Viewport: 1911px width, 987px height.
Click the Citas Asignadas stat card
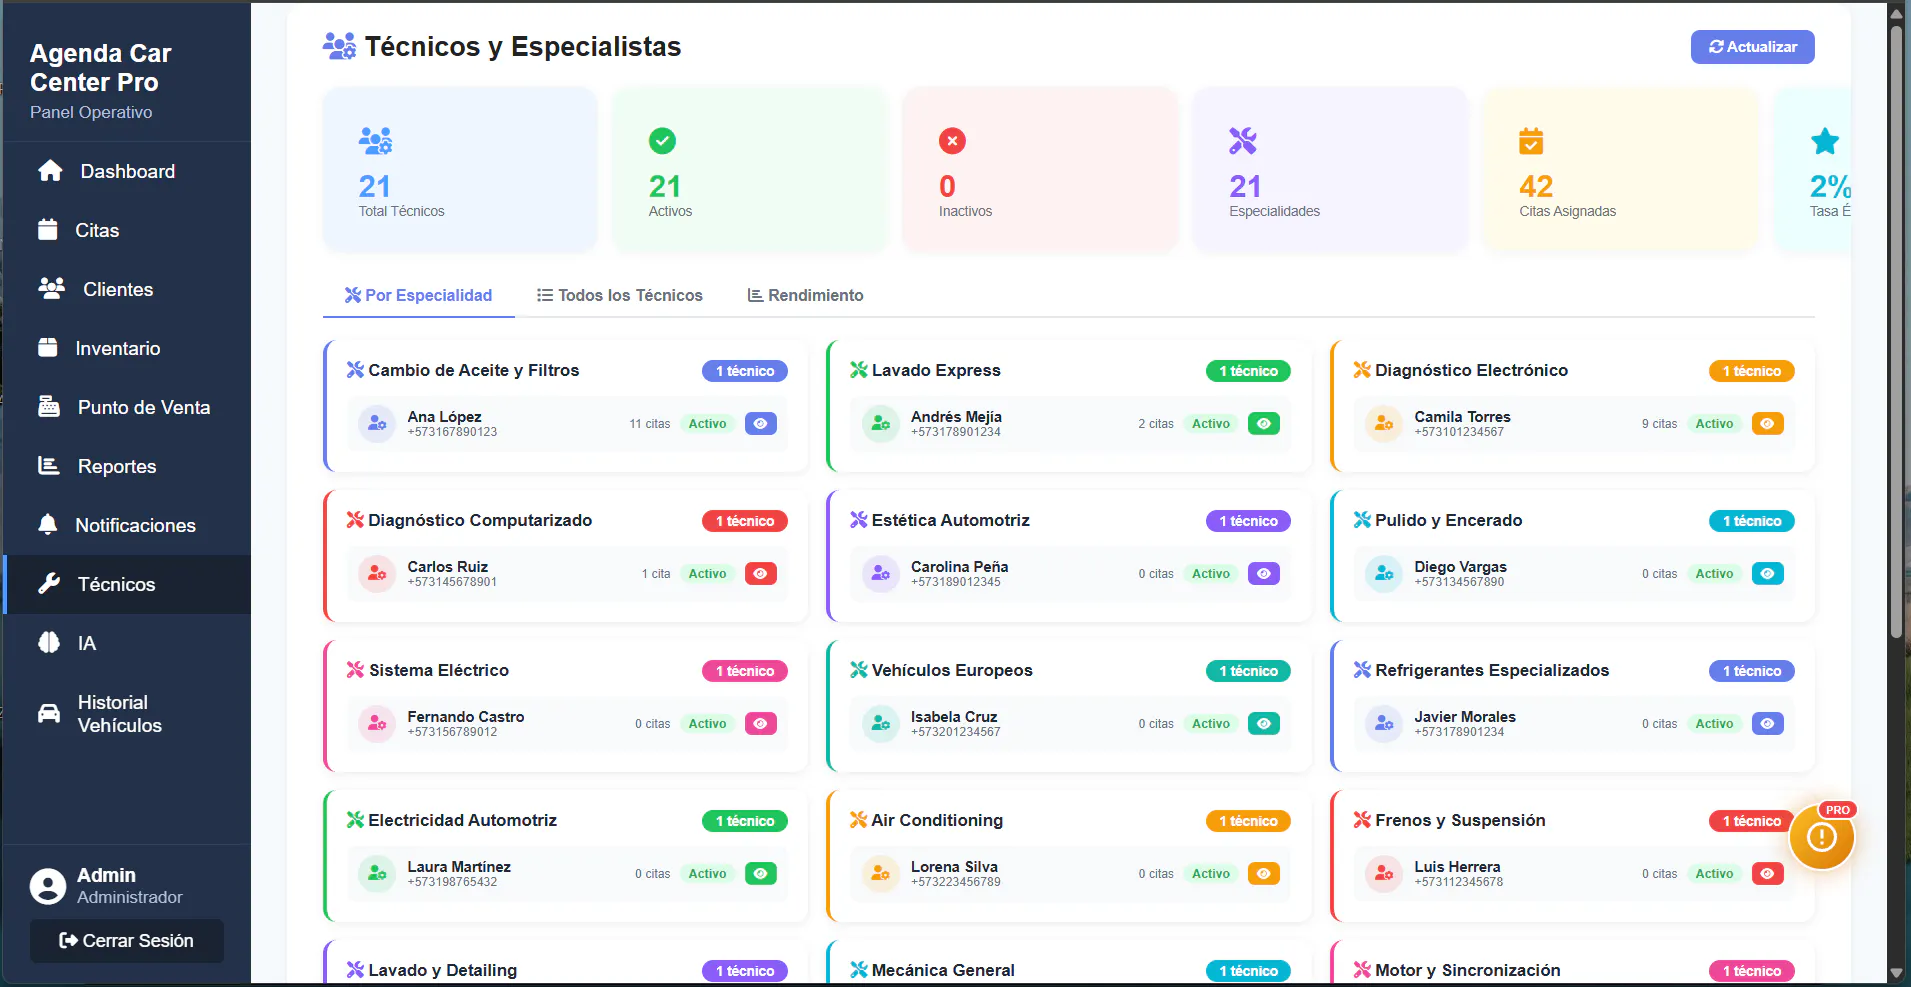click(x=1620, y=169)
